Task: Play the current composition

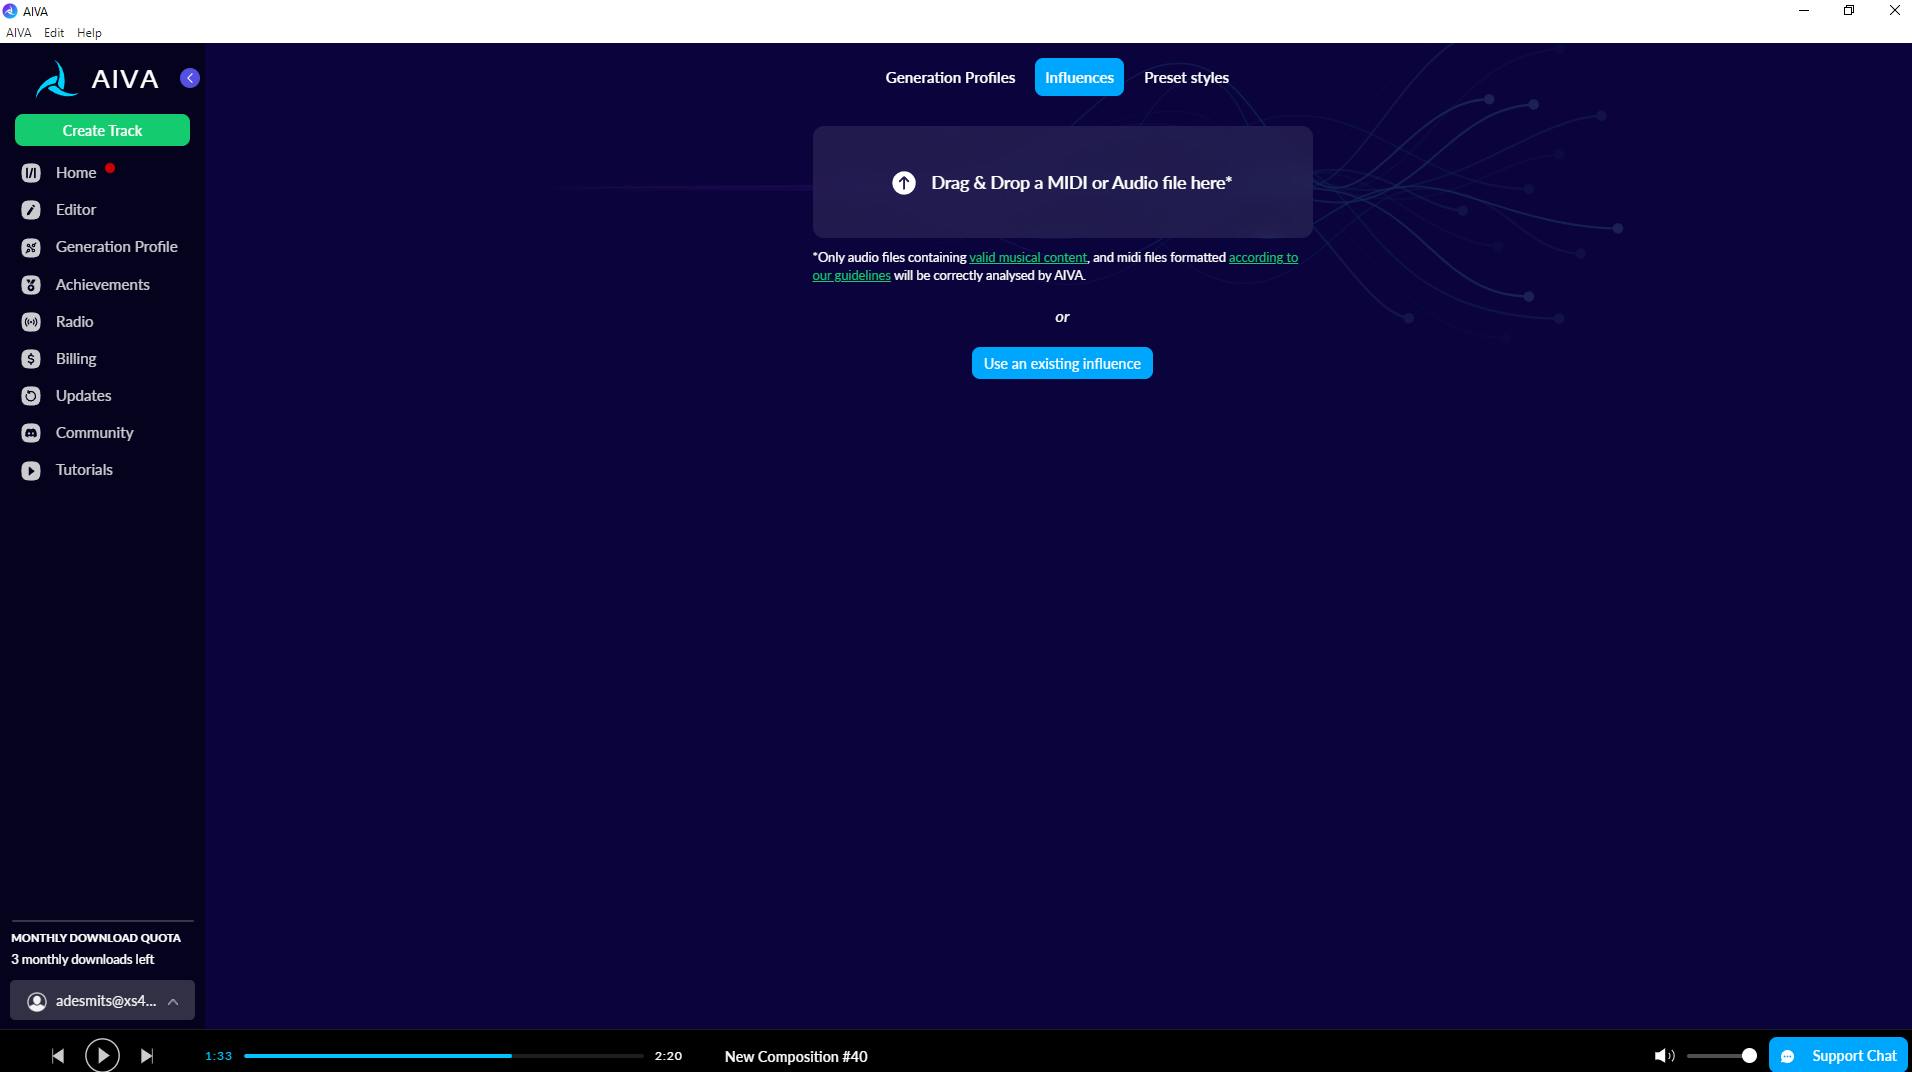Action: pos(102,1055)
